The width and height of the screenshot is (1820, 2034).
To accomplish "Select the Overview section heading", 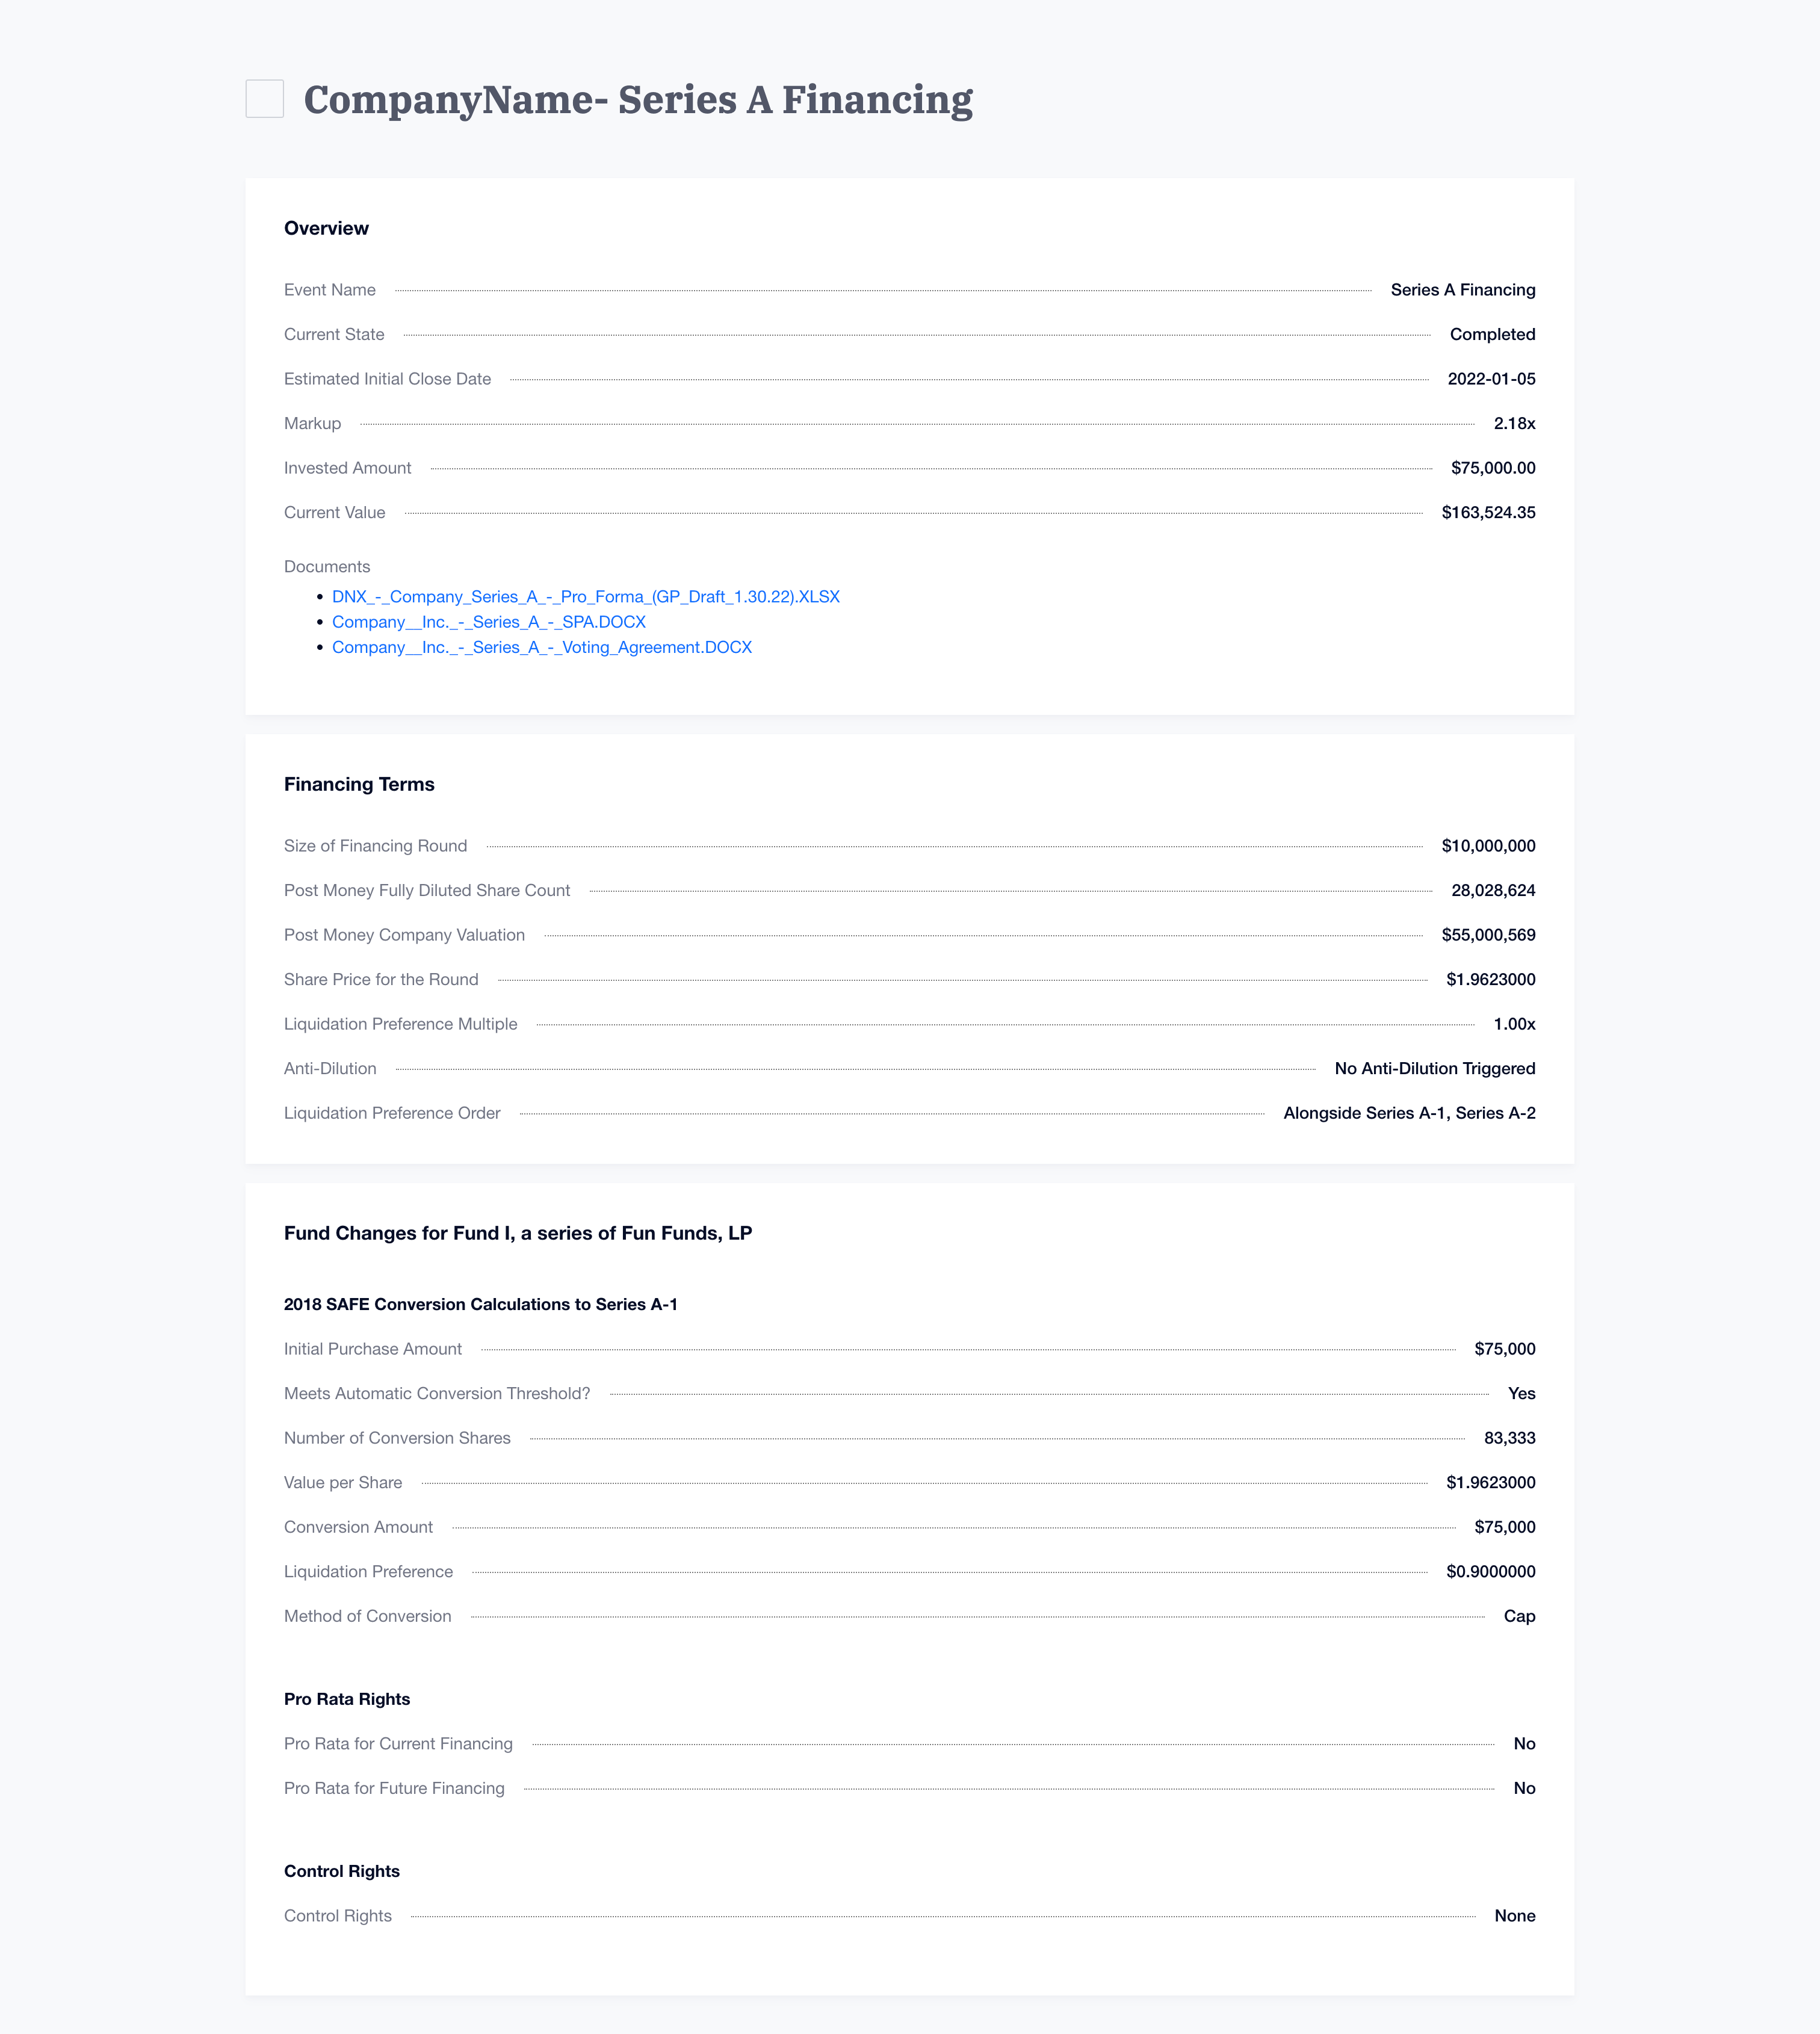I will pyautogui.click(x=326, y=228).
